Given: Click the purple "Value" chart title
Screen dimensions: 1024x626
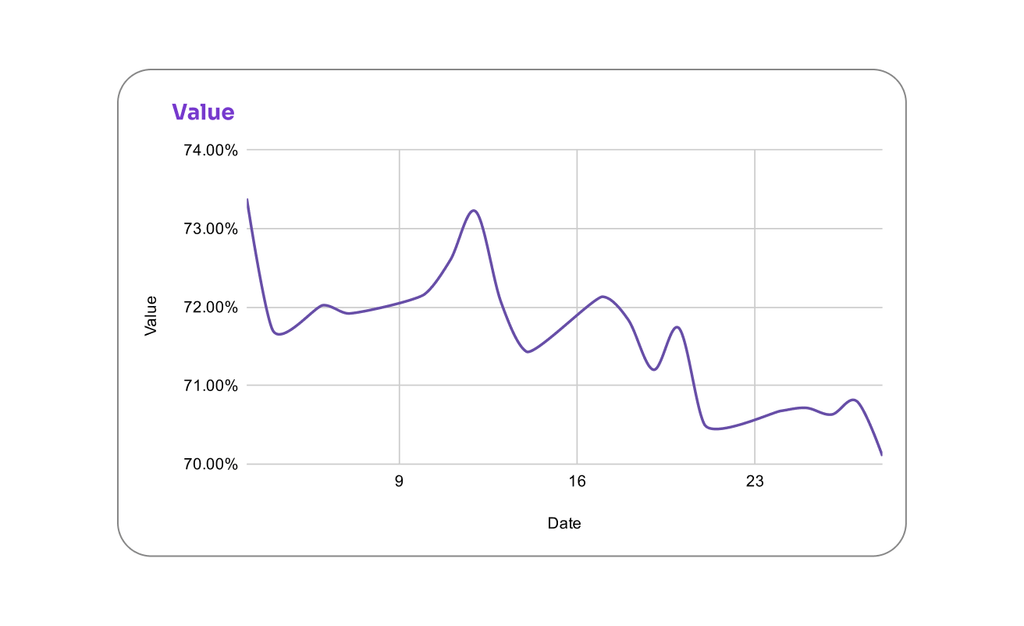Looking at the screenshot, I should tap(203, 112).
